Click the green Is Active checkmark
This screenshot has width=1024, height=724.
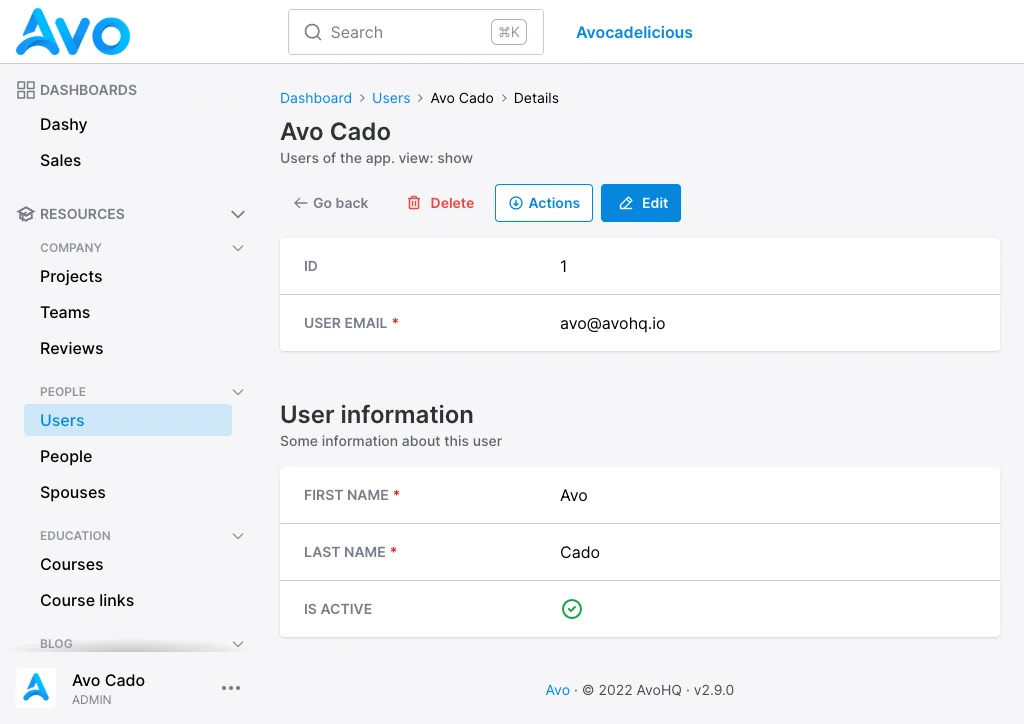click(571, 609)
